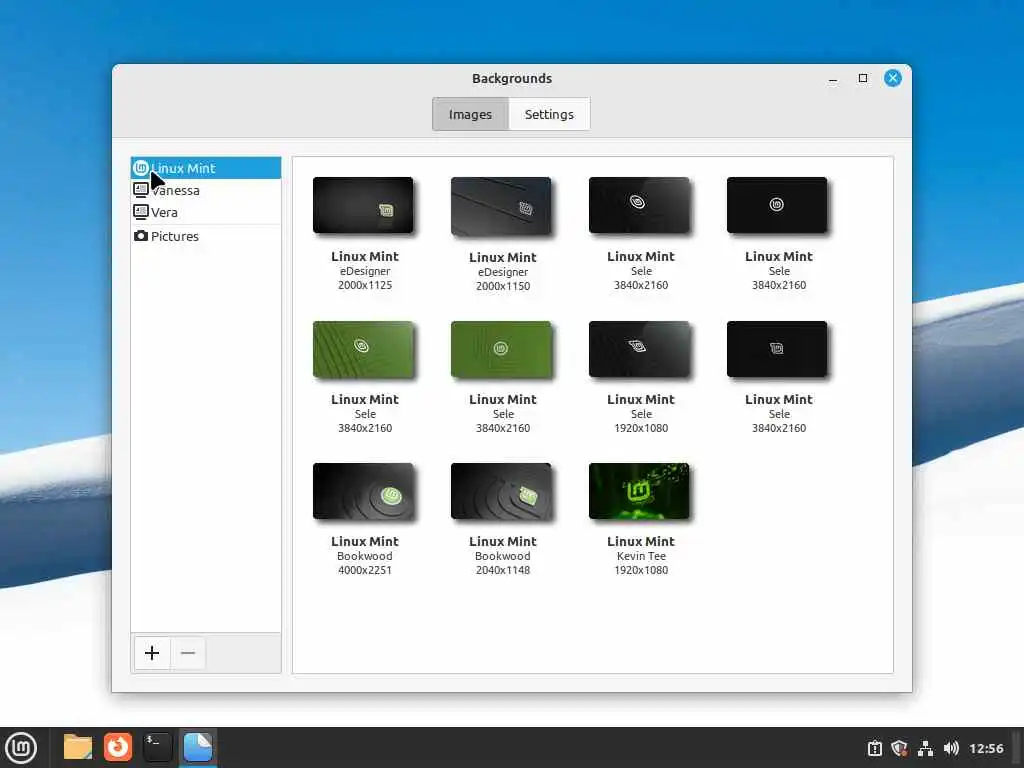Remove selected folder with minus button

pos(188,653)
